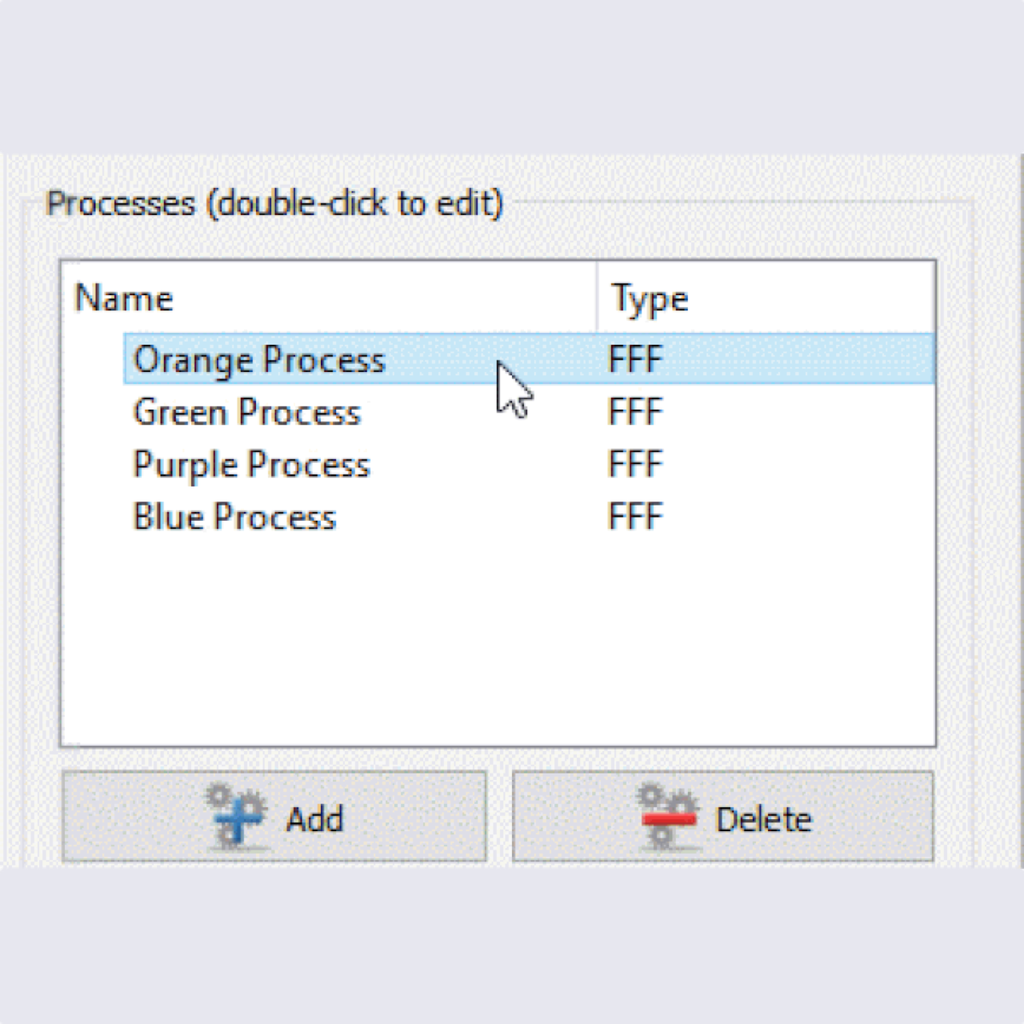The height and width of the screenshot is (1024, 1024).
Task: Sort by the Name column header
Action: click(x=124, y=298)
